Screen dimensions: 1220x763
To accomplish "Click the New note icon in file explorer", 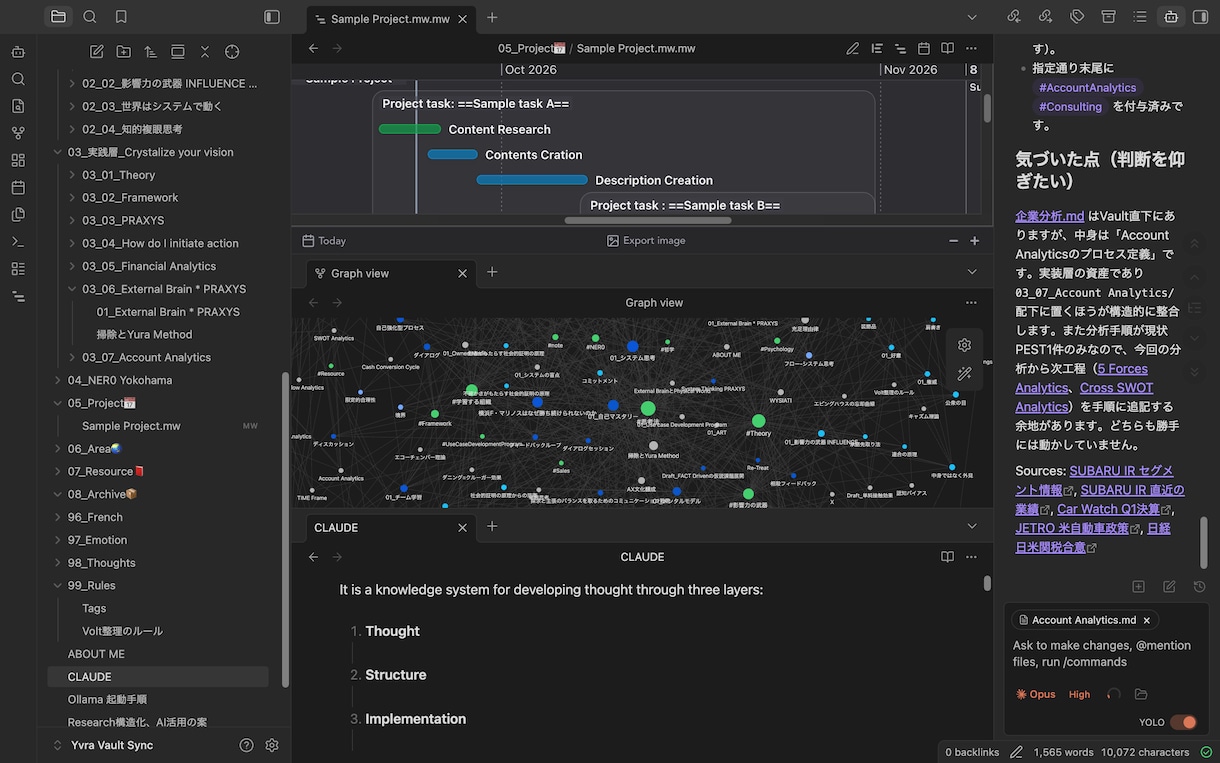I will (x=97, y=52).
